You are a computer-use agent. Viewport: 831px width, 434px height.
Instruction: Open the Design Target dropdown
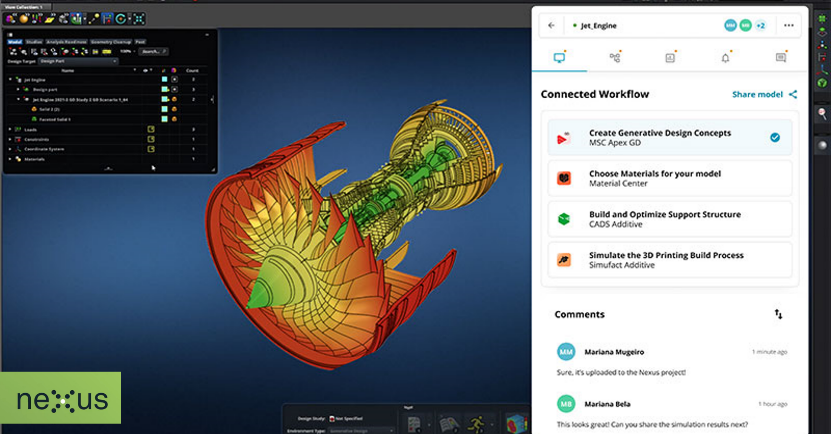tap(78, 61)
